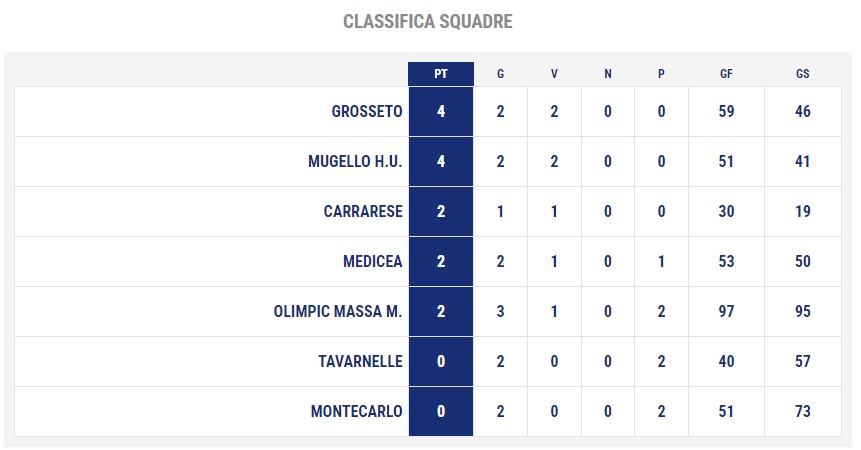Click Grosseto's points cell showing 4
Viewport: 861px width, 450px height.
[x=440, y=111]
